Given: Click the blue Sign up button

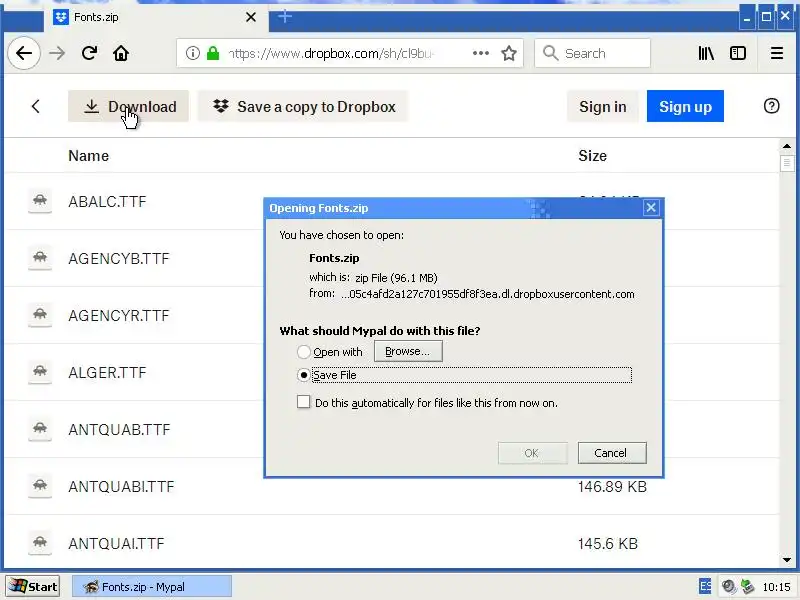Looking at the screenshot, I should click(685, 106).
